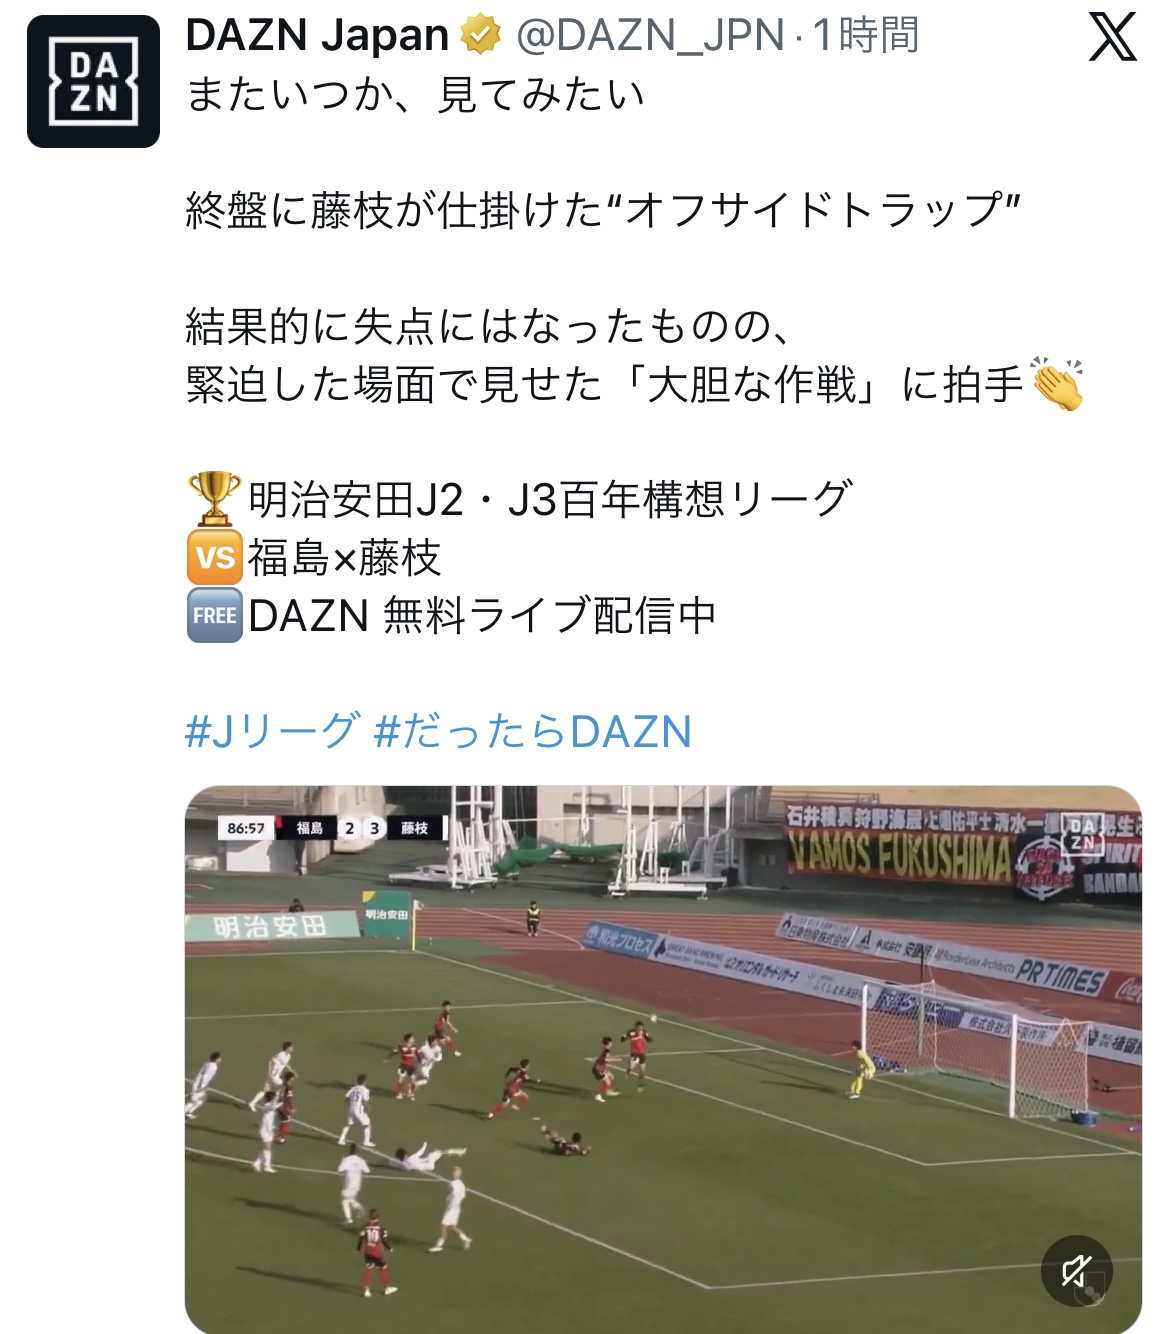Click the clapping hands emoji

coord(1056,385)
